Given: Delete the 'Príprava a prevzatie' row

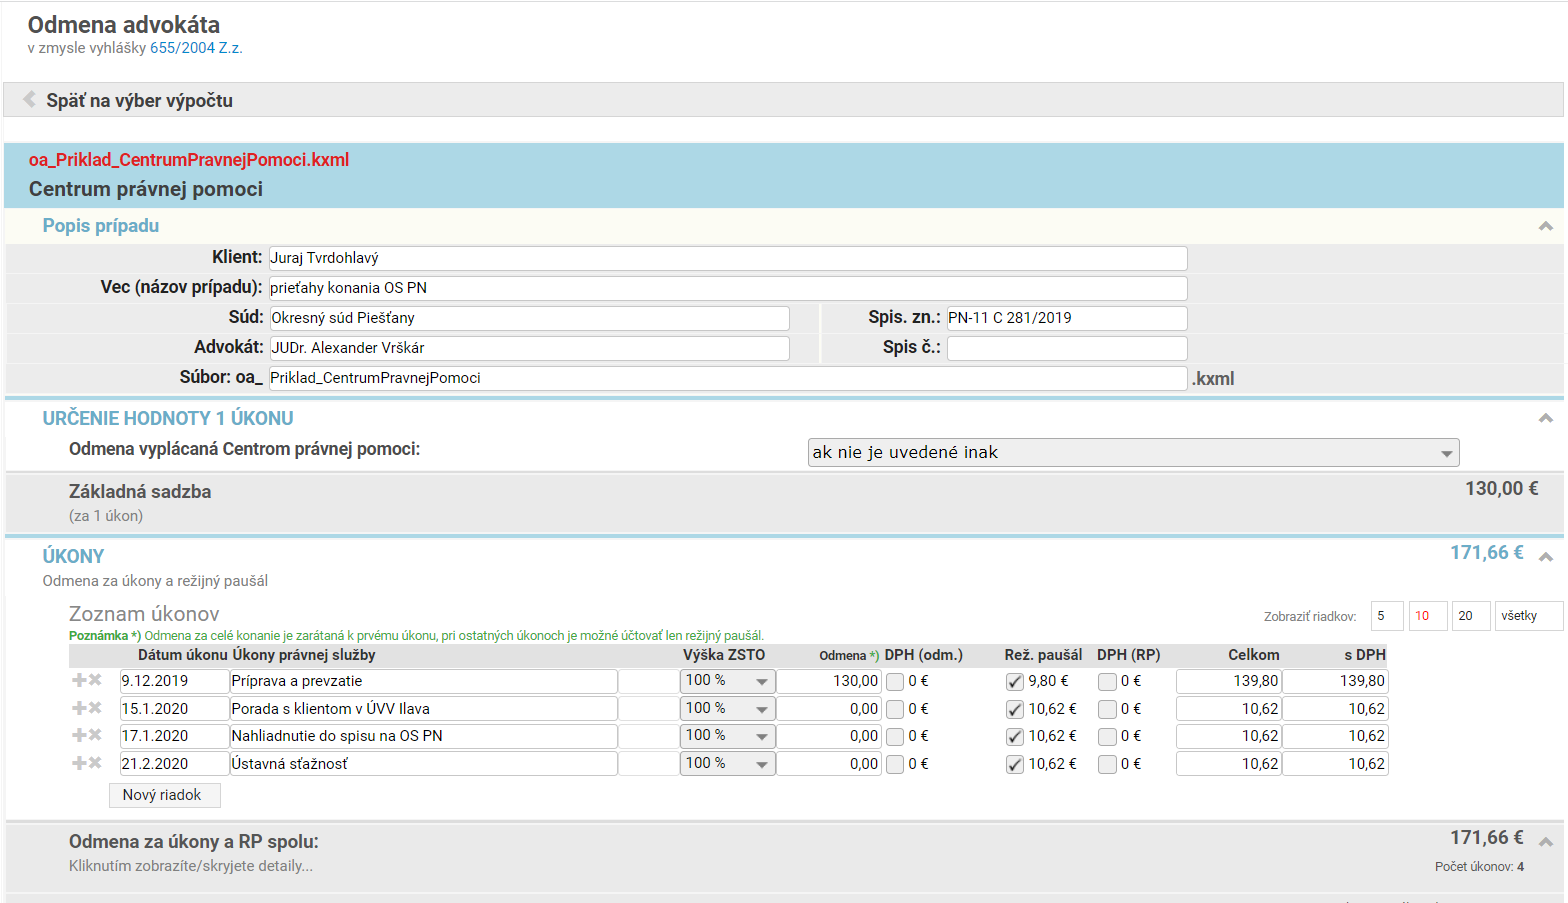Looking at the screenshot, I should pos(96,681).
